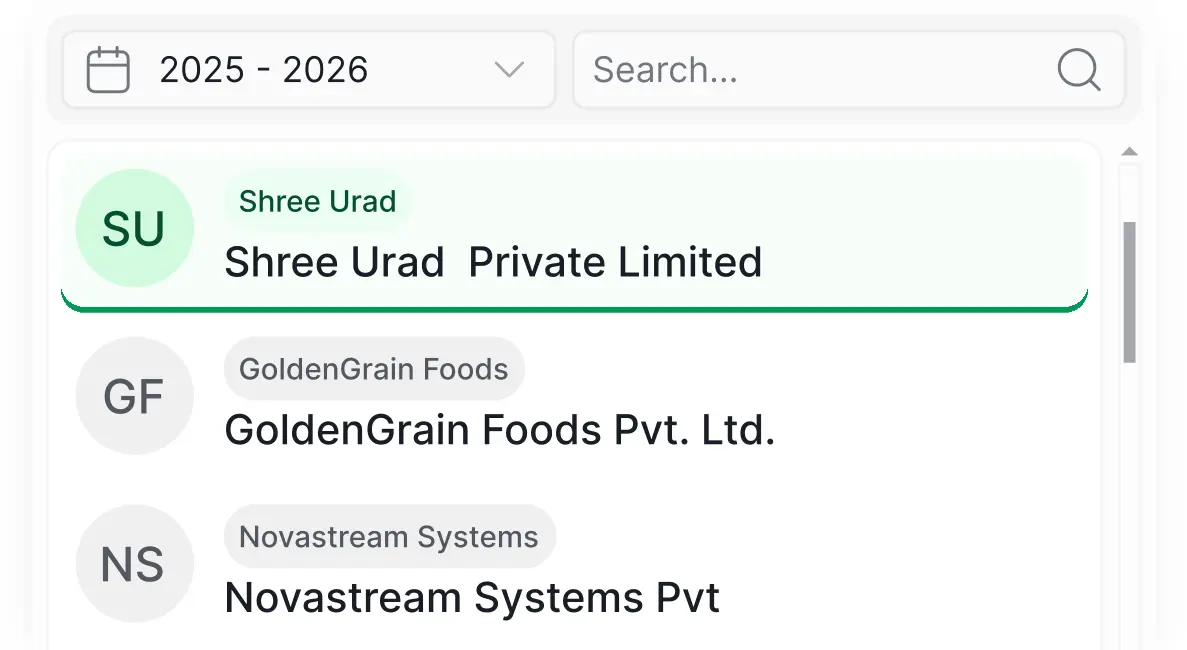Click the SU avatar circle
Image resolution: width=1187 pixels, height=650 pixels.
coord(135,228)
